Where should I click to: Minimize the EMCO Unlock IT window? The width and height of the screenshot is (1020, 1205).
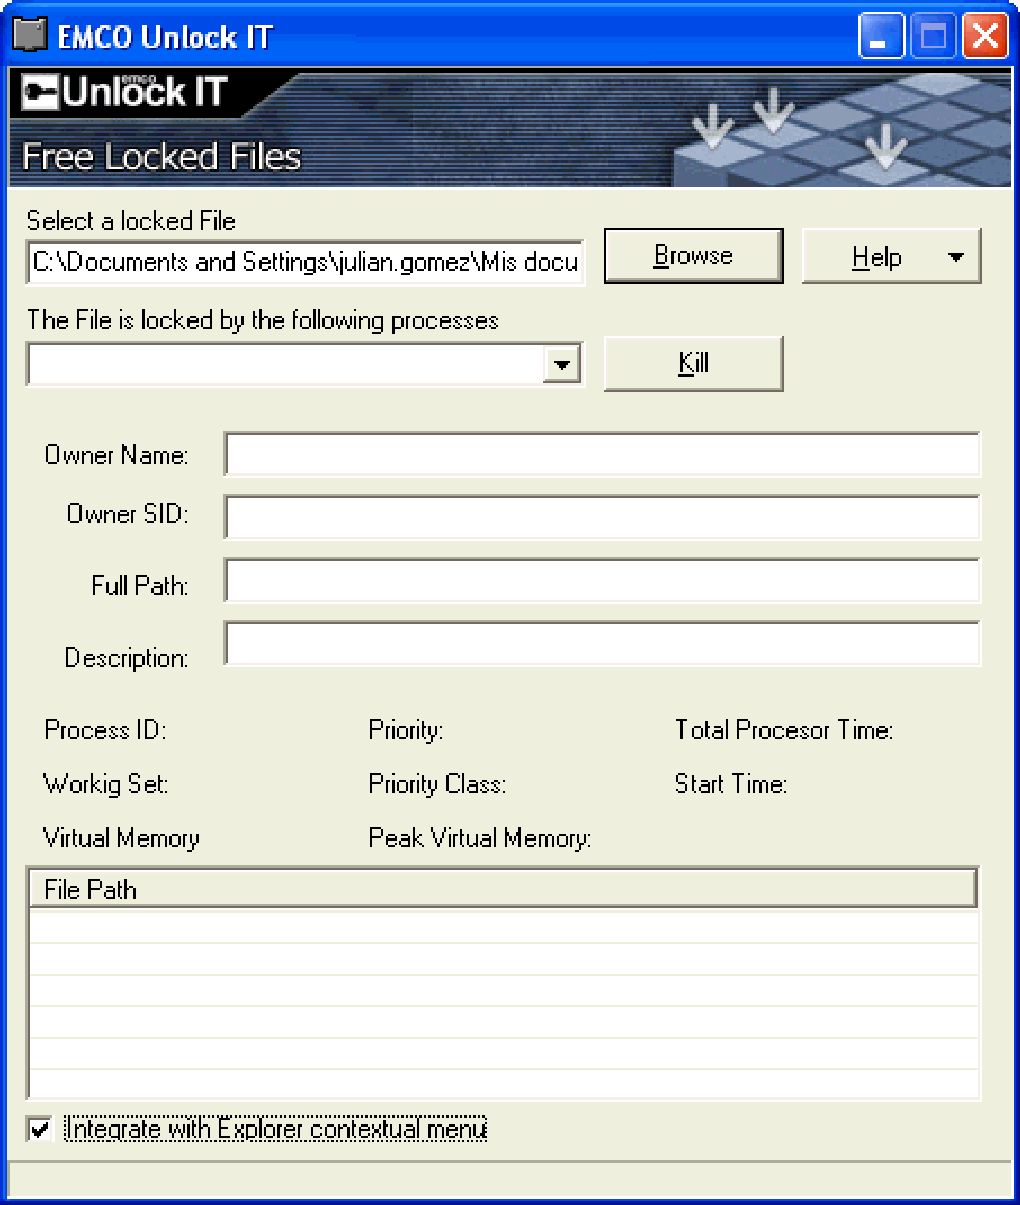point(881,37)
